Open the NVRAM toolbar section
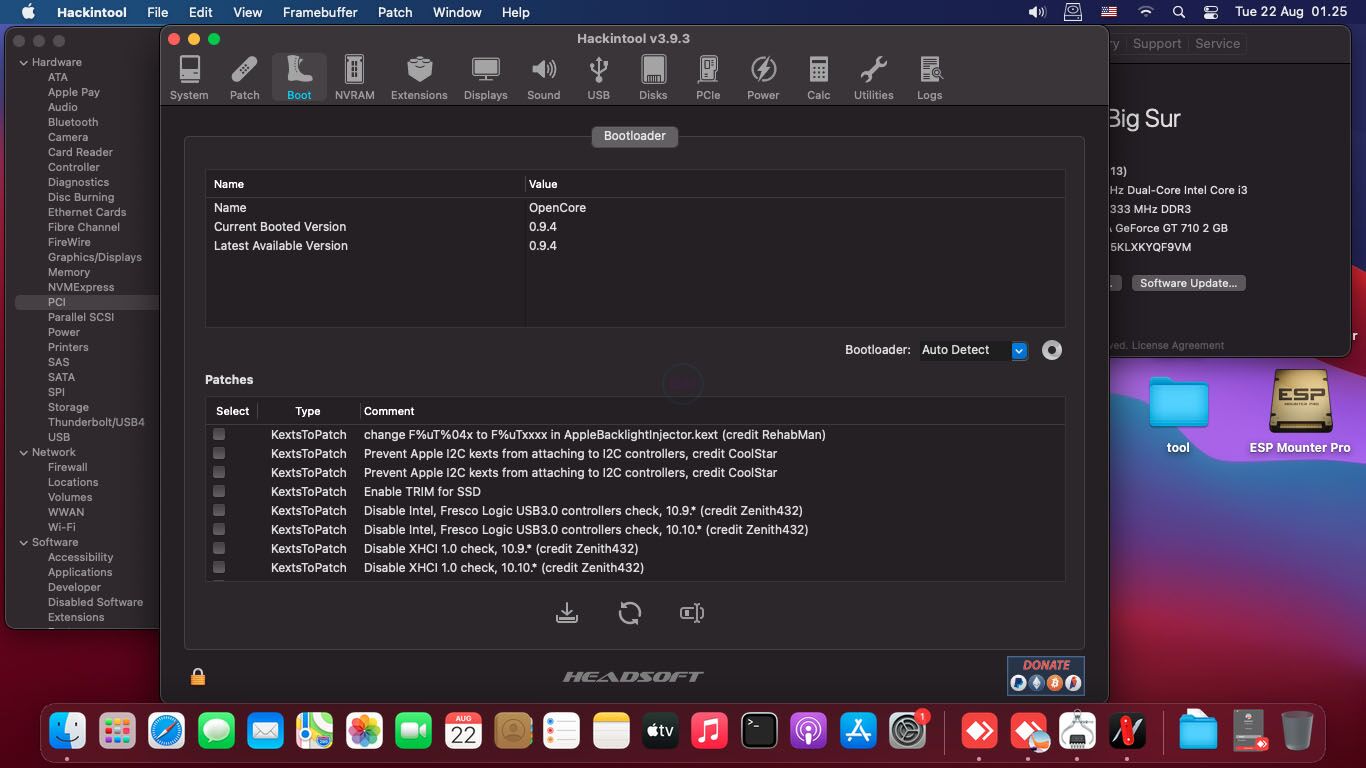Viewport: 1366px width, 768px height. point(354,78)
